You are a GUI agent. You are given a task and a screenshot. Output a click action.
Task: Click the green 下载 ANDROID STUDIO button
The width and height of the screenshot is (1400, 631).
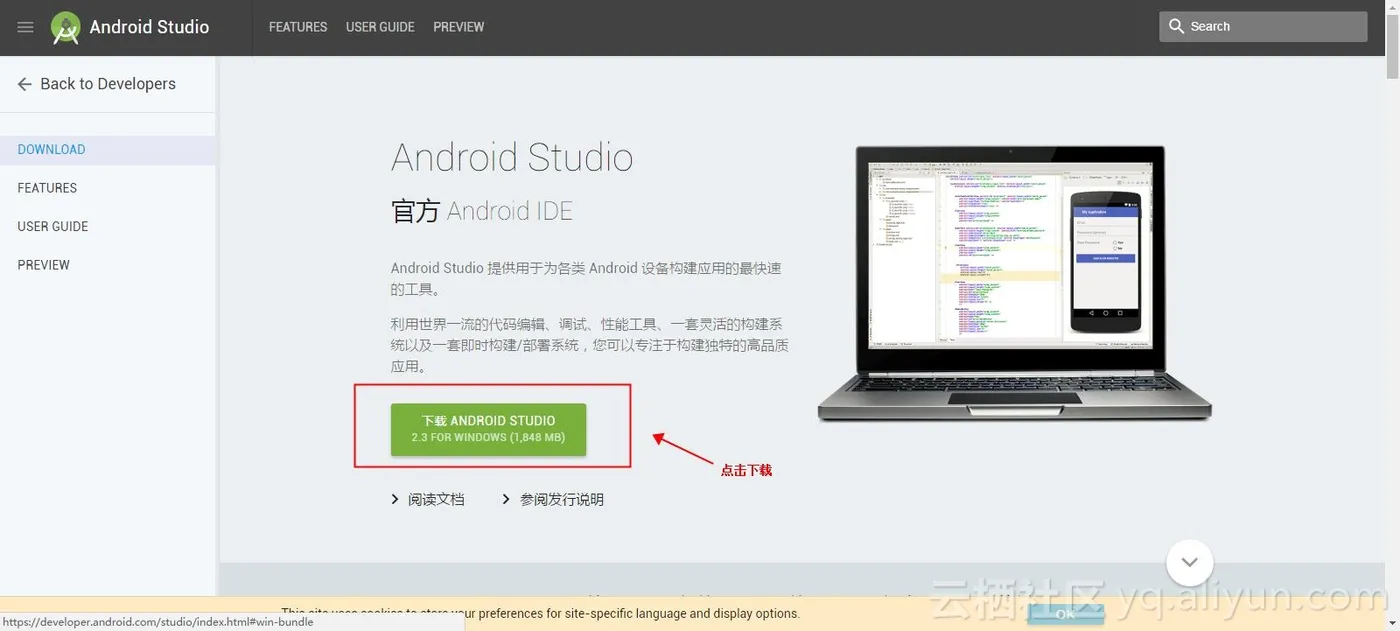[488, 429]
